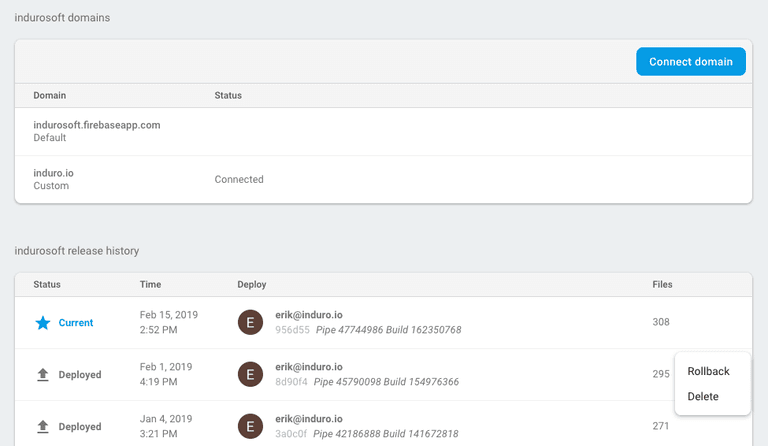Click the Files column header

click(662, 284)
